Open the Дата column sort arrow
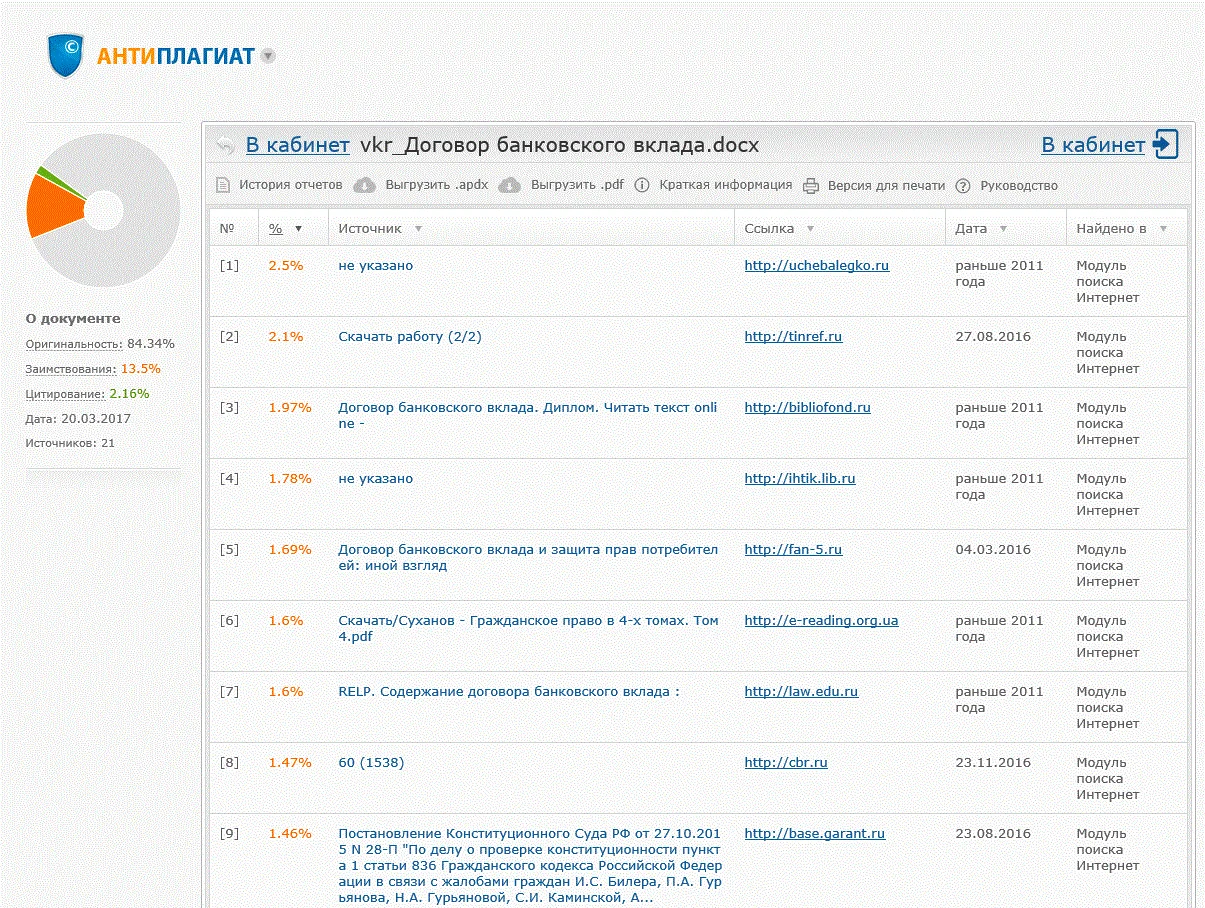The height and width of the screenshot is (908, 1205). (1003, 229)
